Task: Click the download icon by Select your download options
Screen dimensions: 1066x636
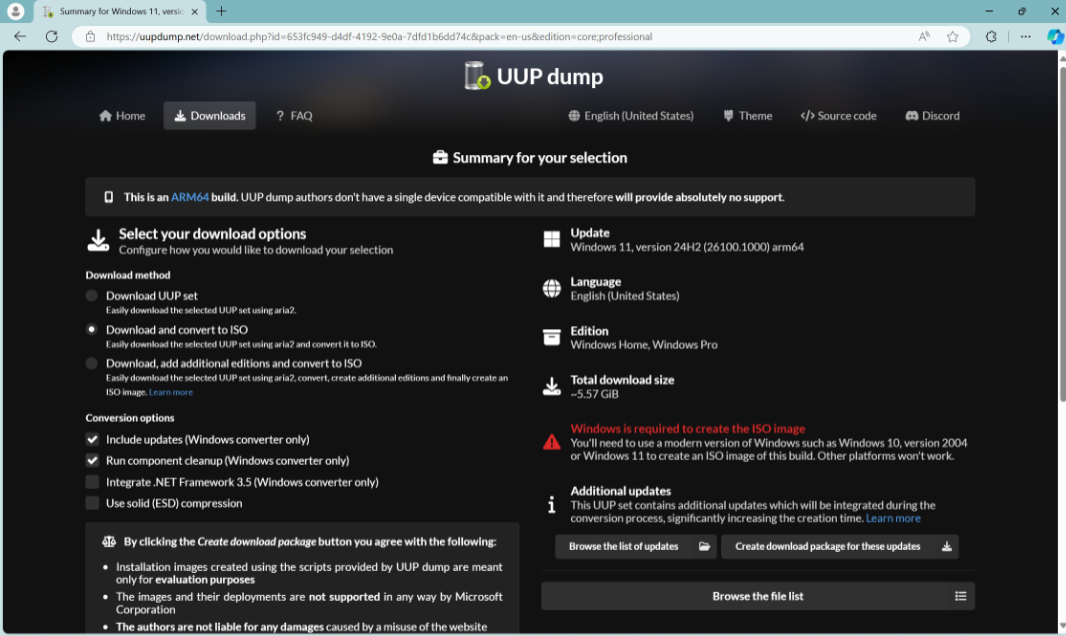Action: click(98, 241)
